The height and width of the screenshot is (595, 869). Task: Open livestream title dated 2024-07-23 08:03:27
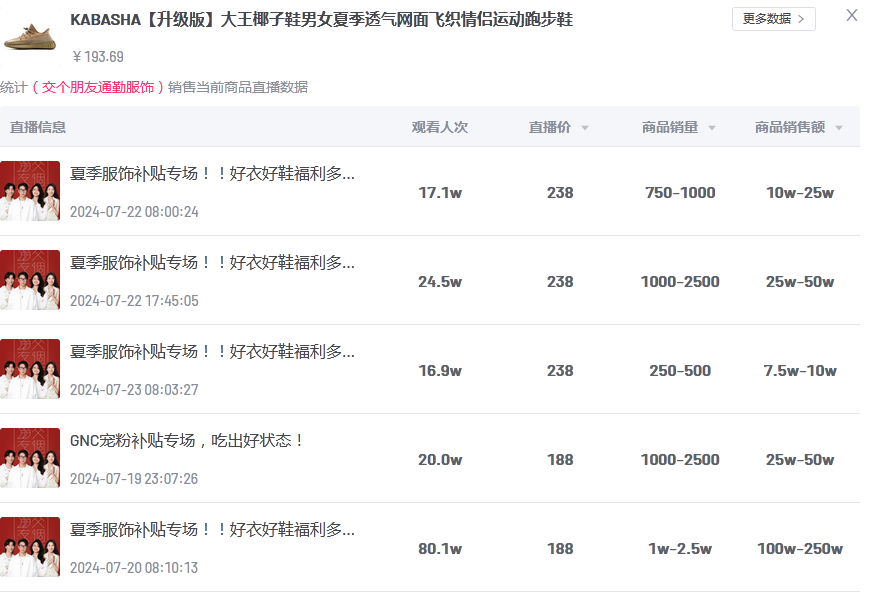[212, 351]
